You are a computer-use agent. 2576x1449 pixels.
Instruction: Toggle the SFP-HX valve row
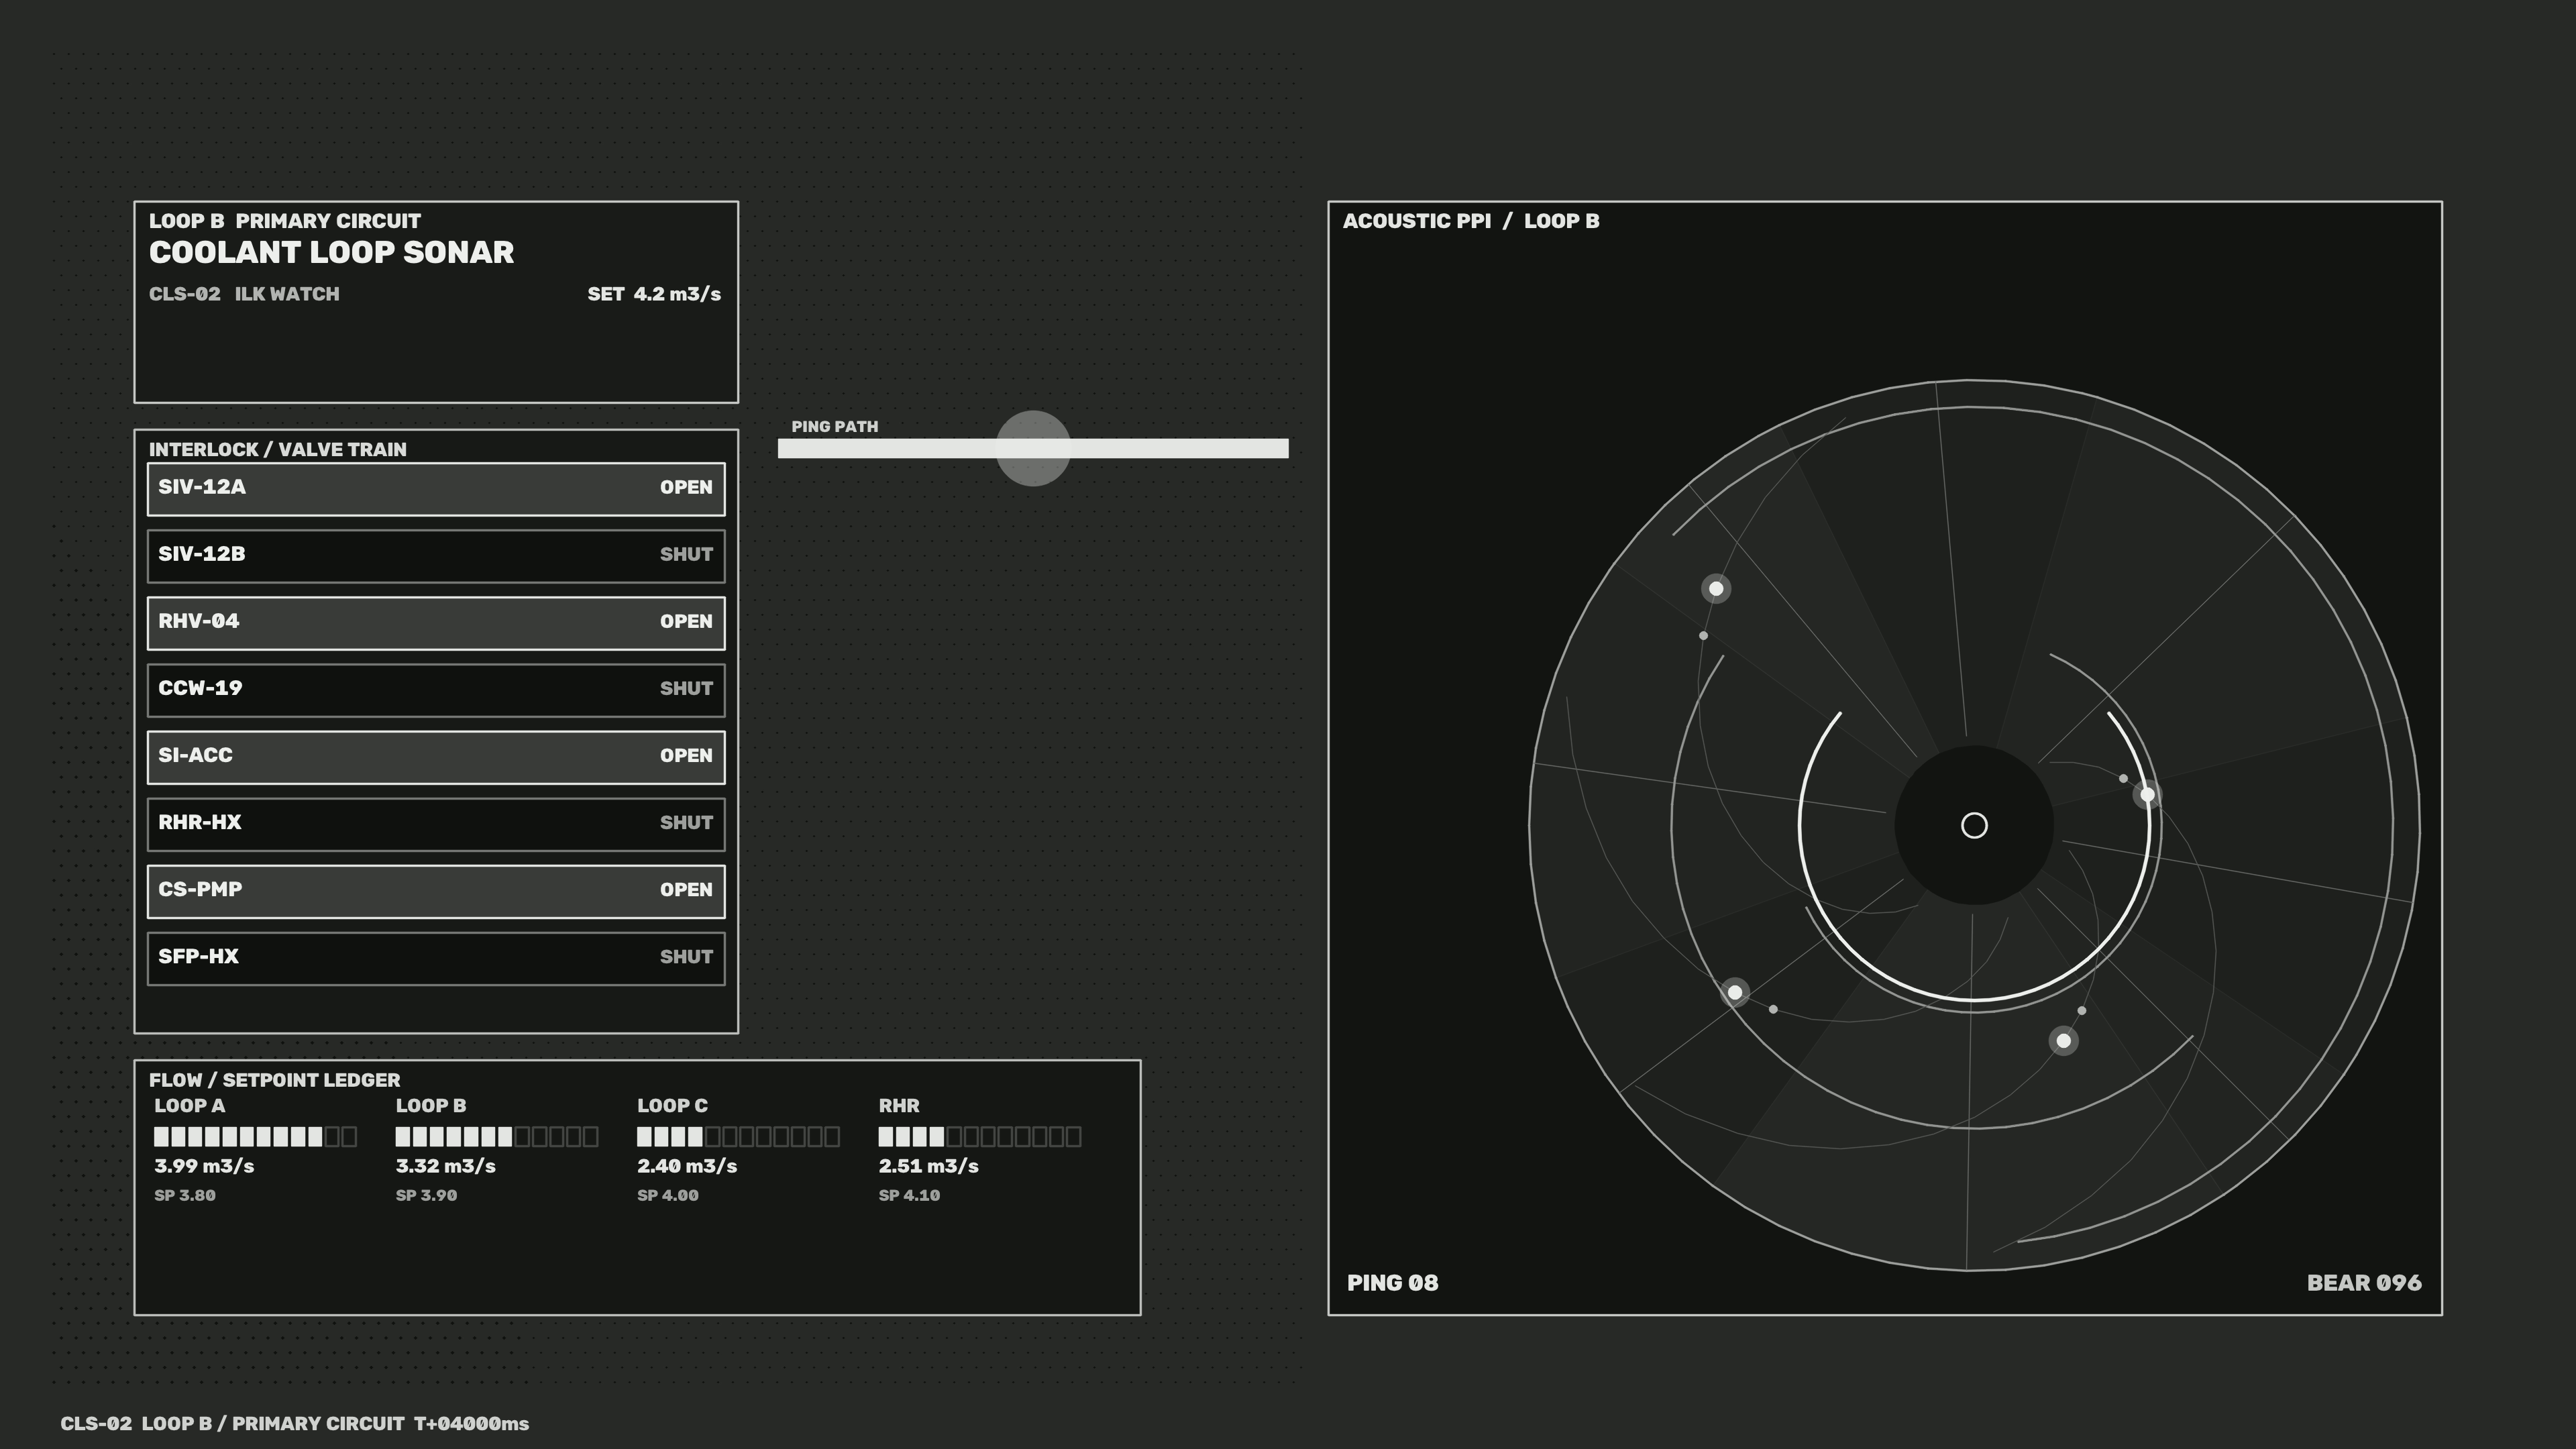436,958
